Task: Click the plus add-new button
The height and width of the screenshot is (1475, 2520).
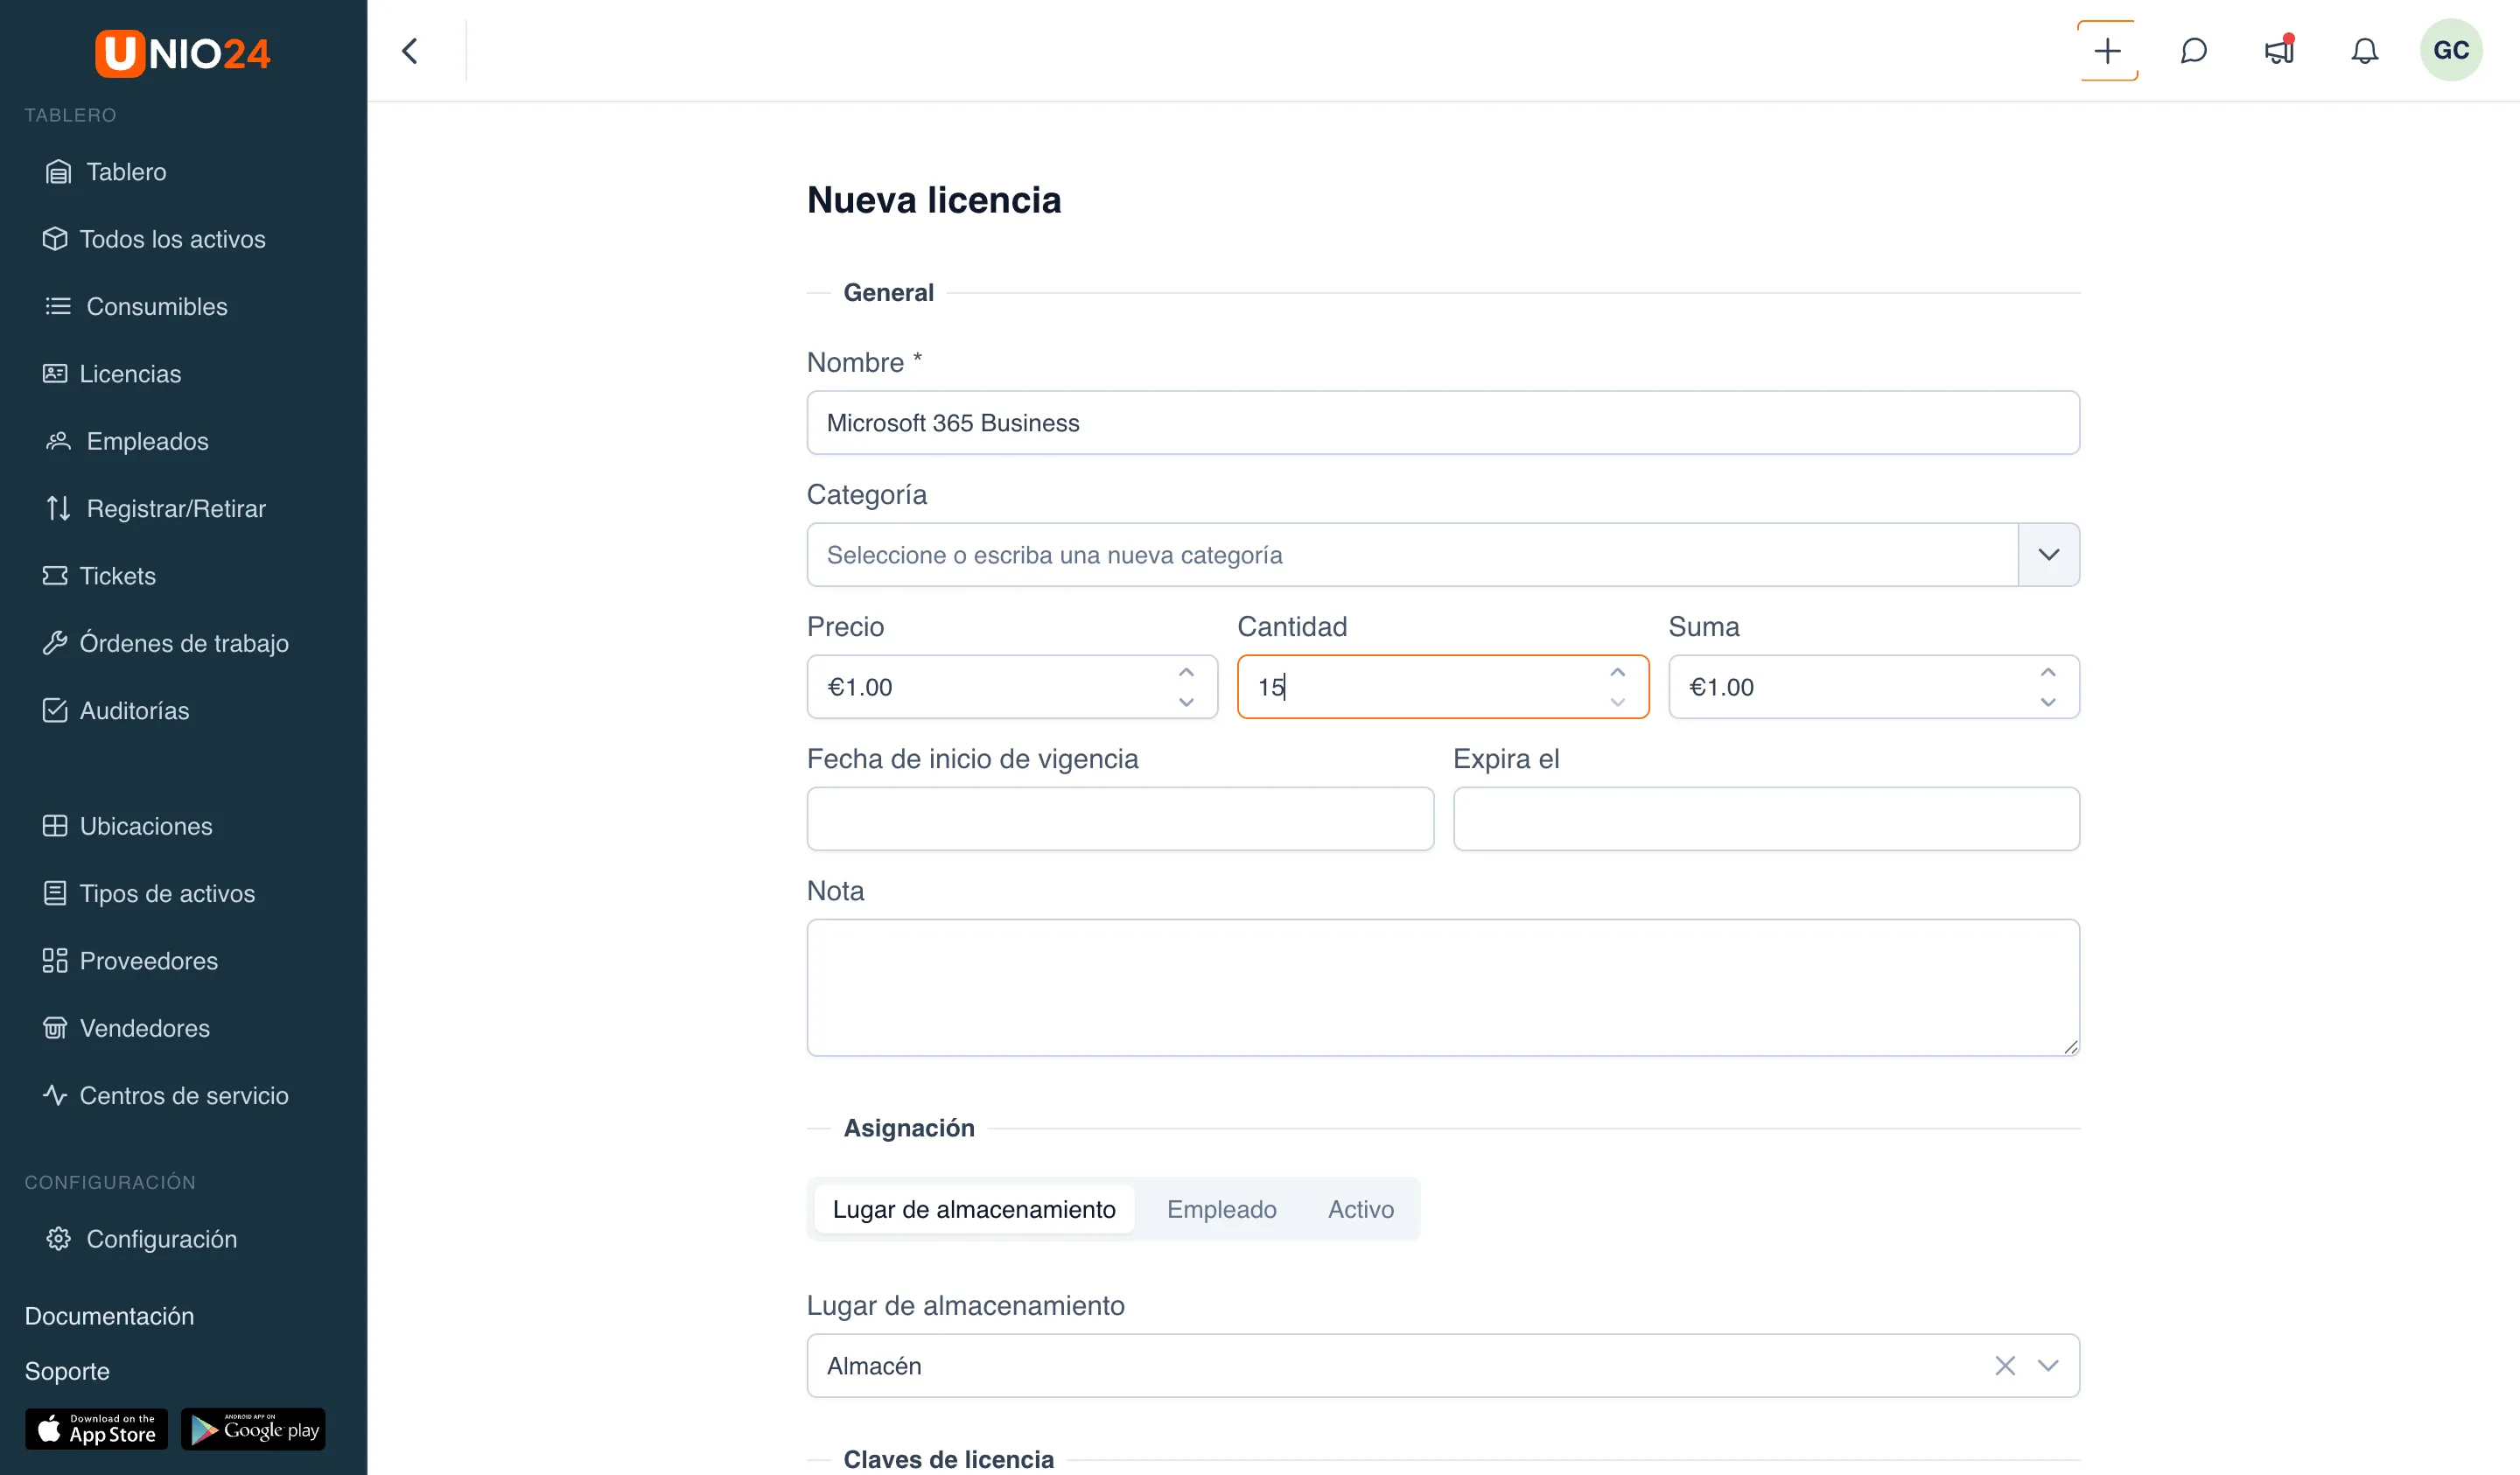Action: [x=2107, y=51]
